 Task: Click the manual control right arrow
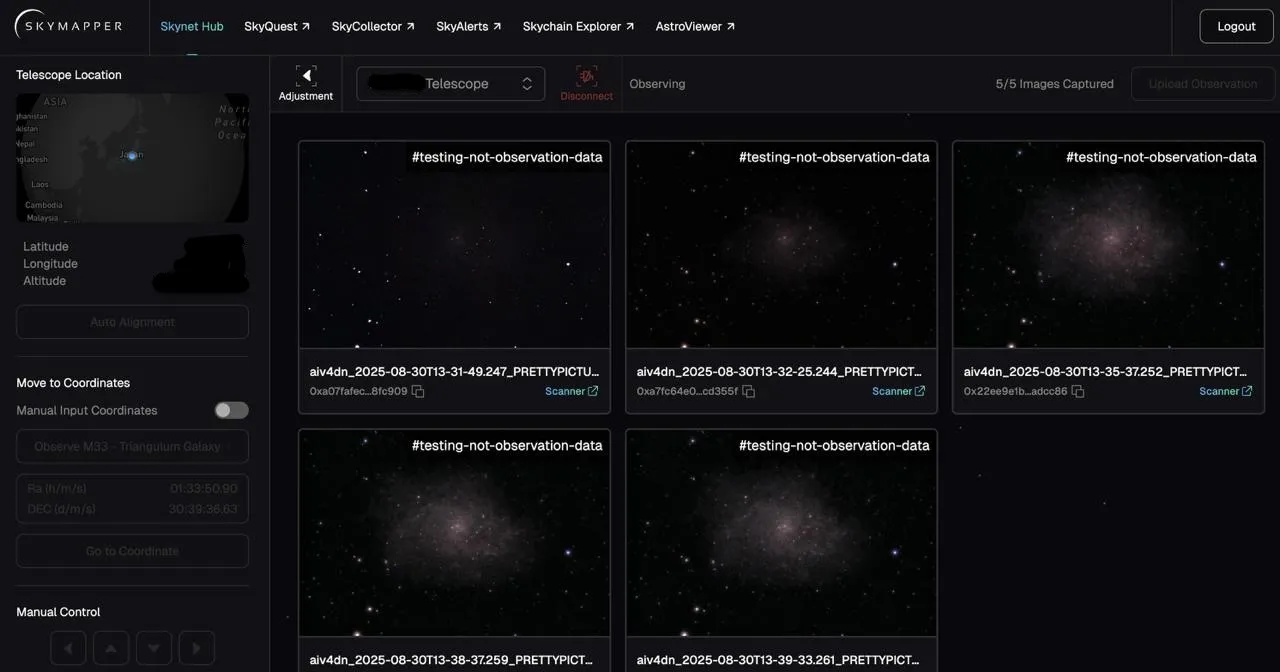click(197, 648)
